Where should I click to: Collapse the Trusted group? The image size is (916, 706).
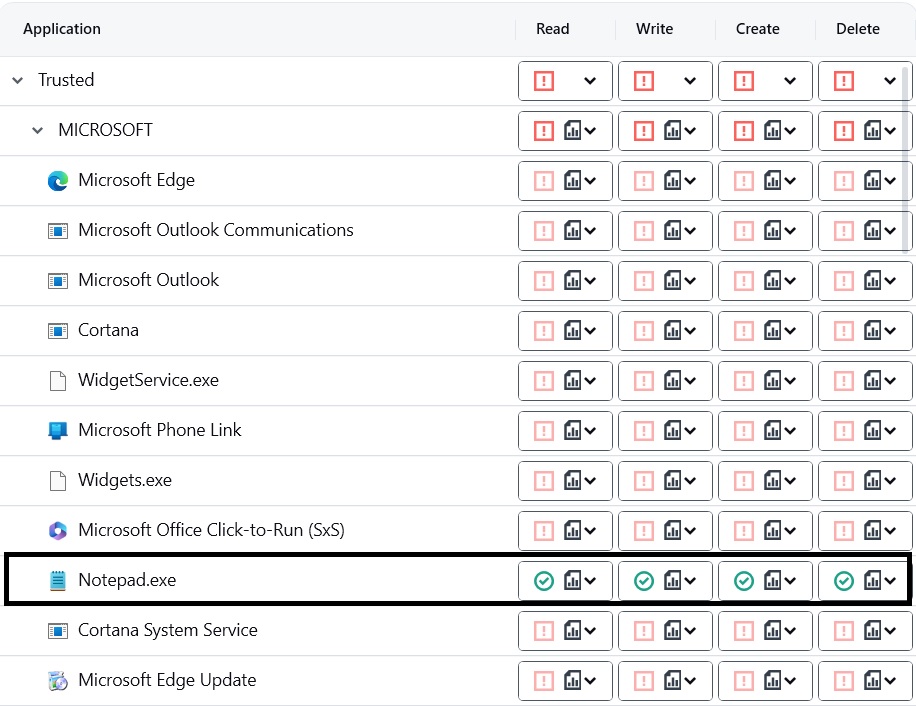(17, 80)
